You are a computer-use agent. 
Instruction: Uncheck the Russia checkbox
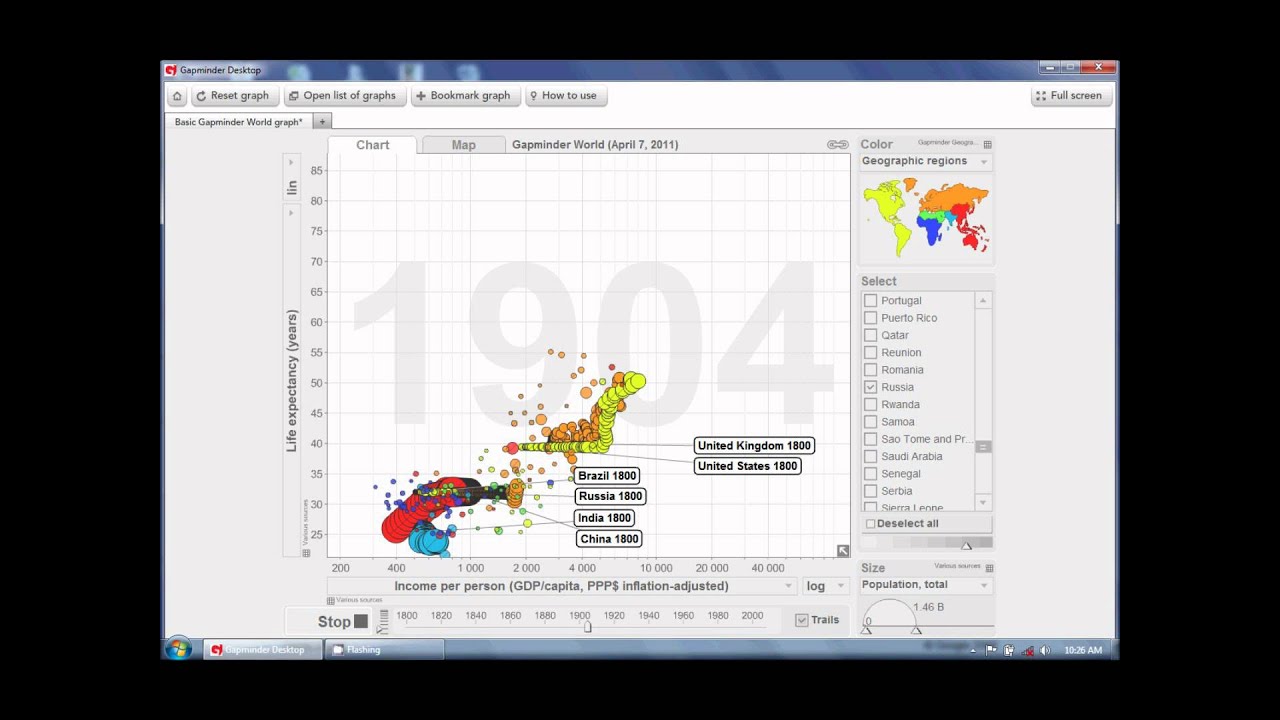pyautogui.click(x=870, y=387)
